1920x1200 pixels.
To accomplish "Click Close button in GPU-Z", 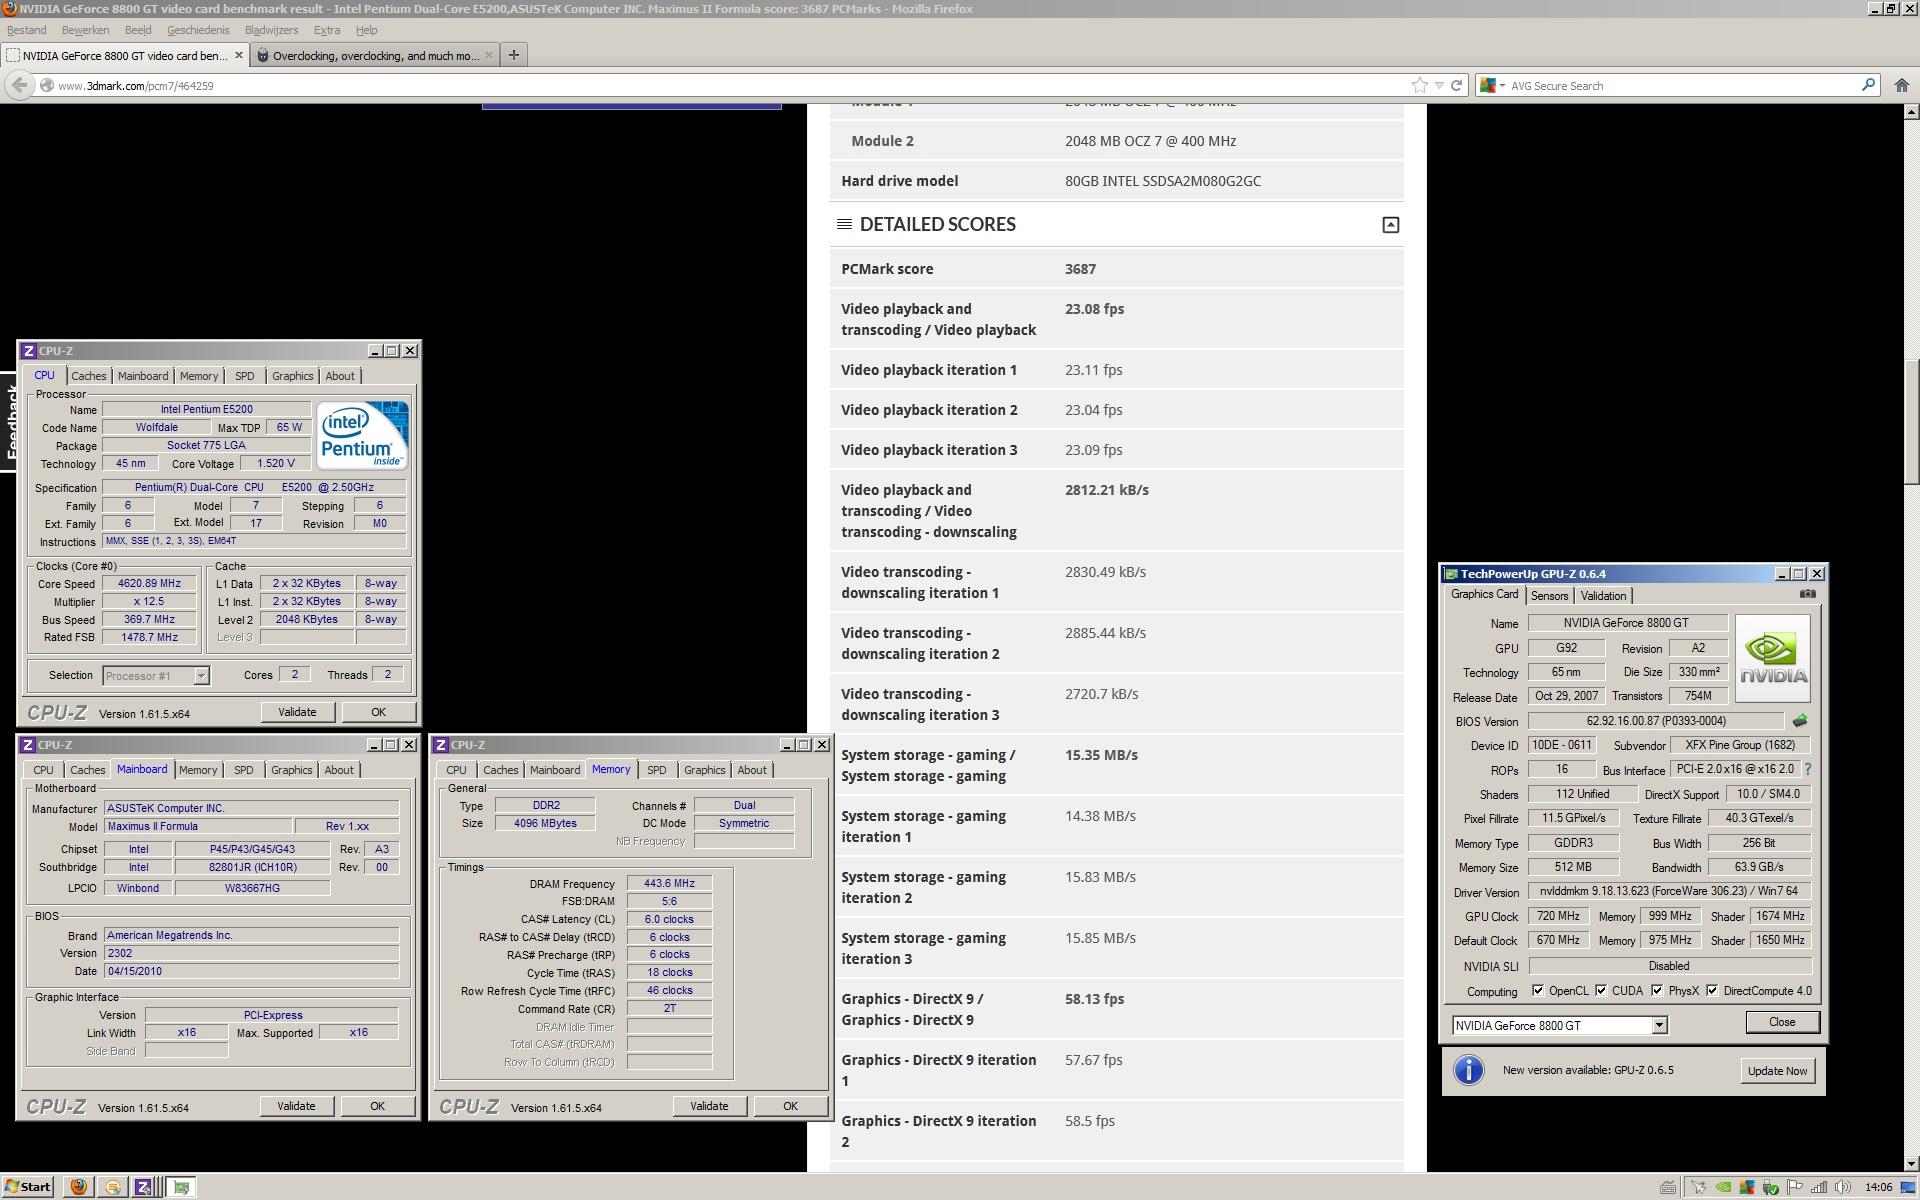I will coord(1781,1022).
